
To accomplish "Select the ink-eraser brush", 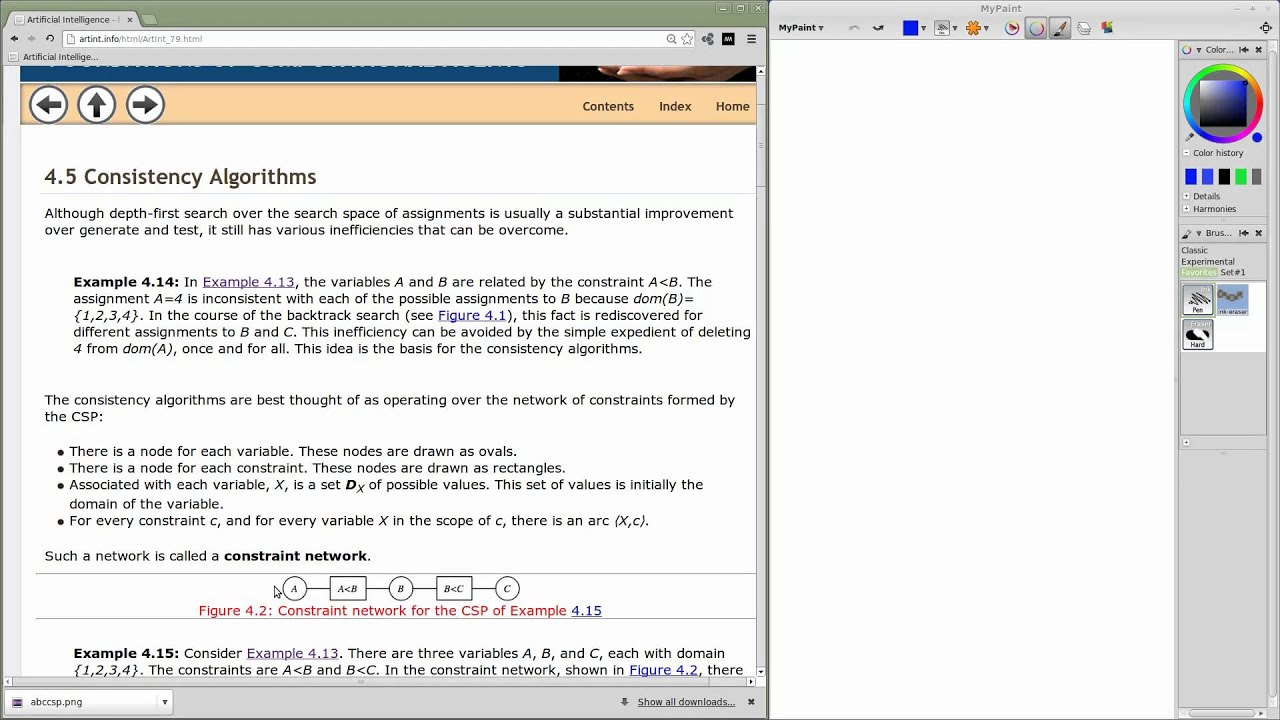I will (x=1232, y=300).
